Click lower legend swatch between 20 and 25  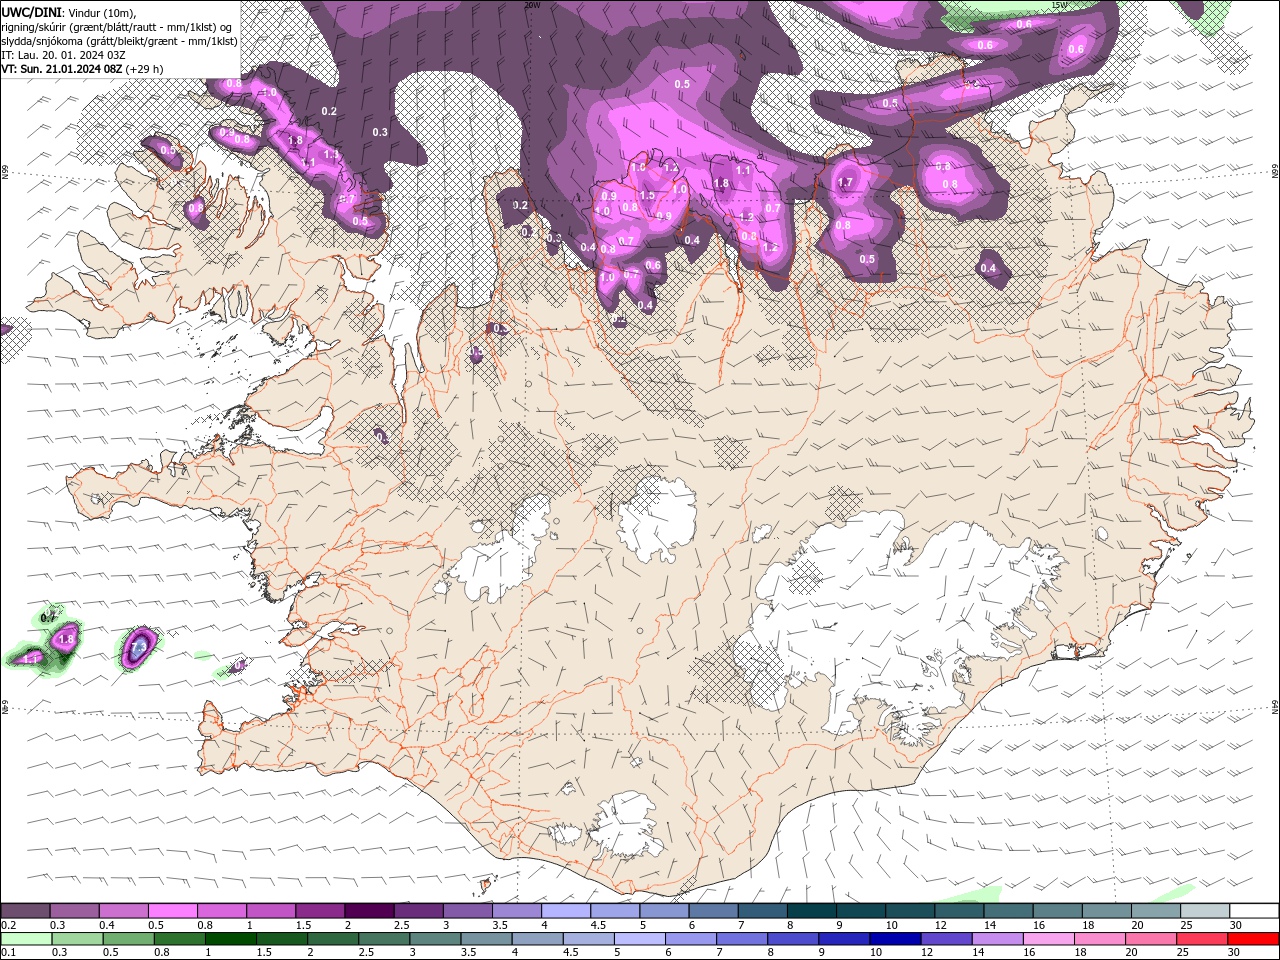tap(1150, 939)
